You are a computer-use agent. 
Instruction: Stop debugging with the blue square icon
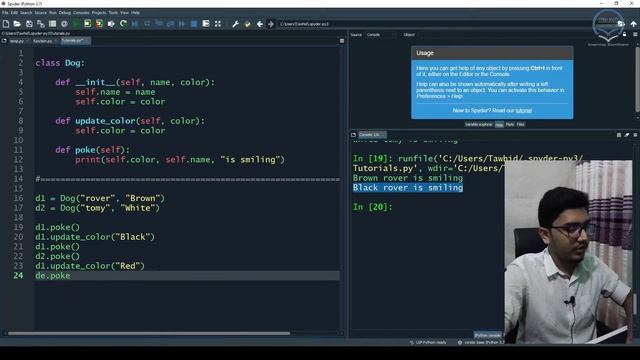pyautogui.click(x=194, y=24)
